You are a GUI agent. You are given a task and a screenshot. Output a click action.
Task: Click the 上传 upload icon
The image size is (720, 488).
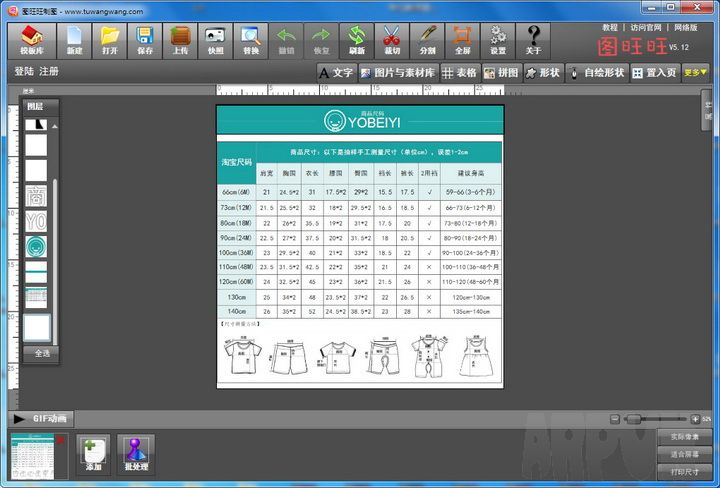pyautogui.click(x=180, y=40)
